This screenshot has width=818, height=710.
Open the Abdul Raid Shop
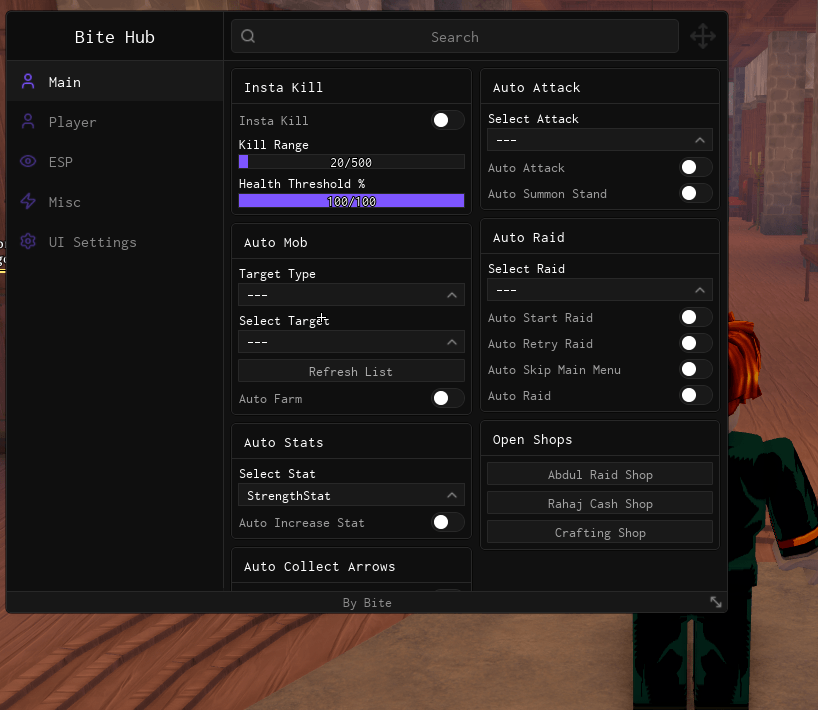pos(599,474)
